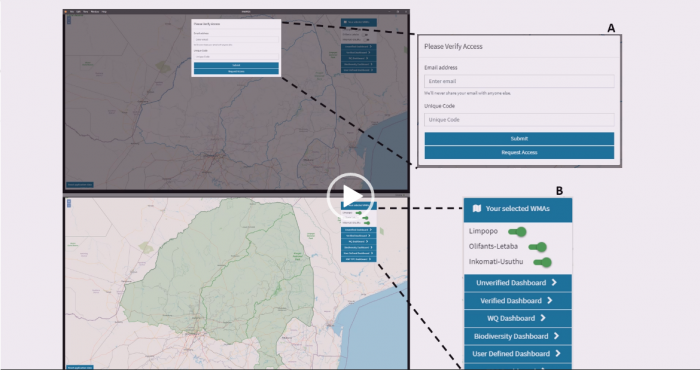
Task: Click the Enter email input field
Action: (x=519, y=81)
